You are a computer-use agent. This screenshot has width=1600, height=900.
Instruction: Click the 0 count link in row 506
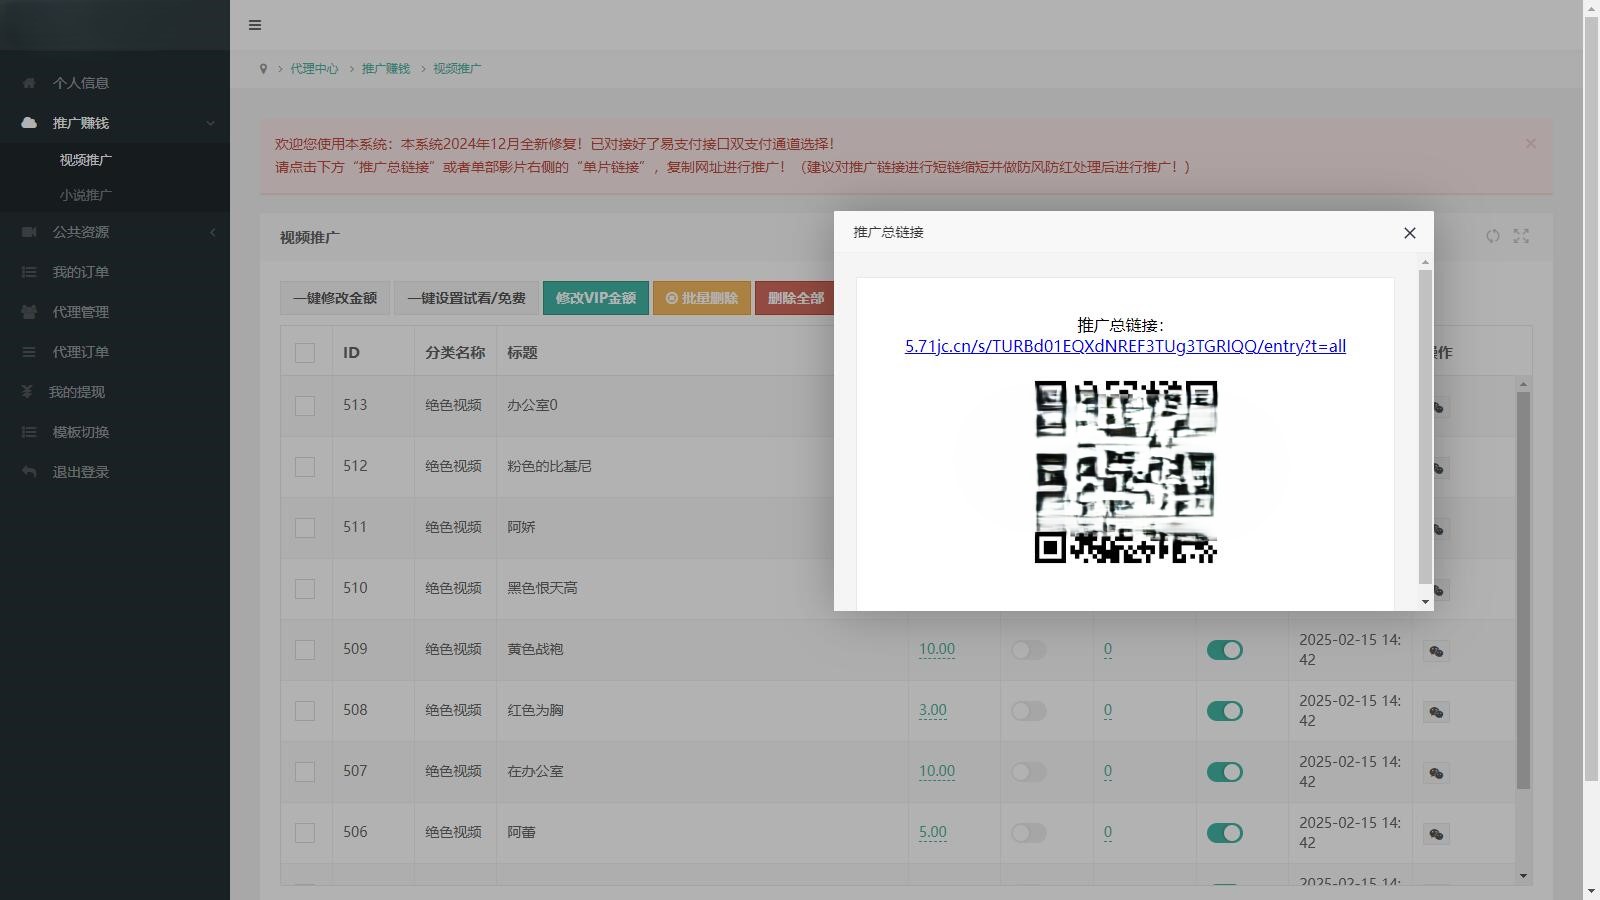point(1108,832)
